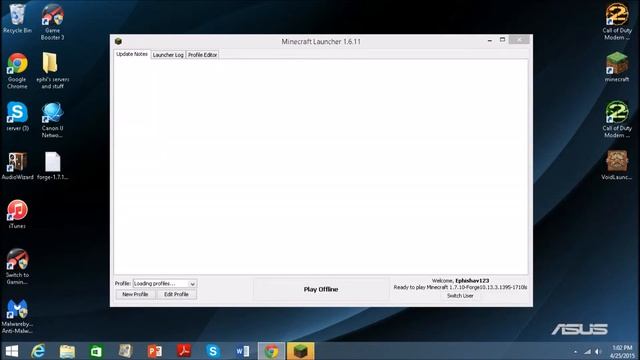Minimize the Minecraft Launcher window
Image resolution: width=640 pixels, height=360 pixels.
coord(489,40)
